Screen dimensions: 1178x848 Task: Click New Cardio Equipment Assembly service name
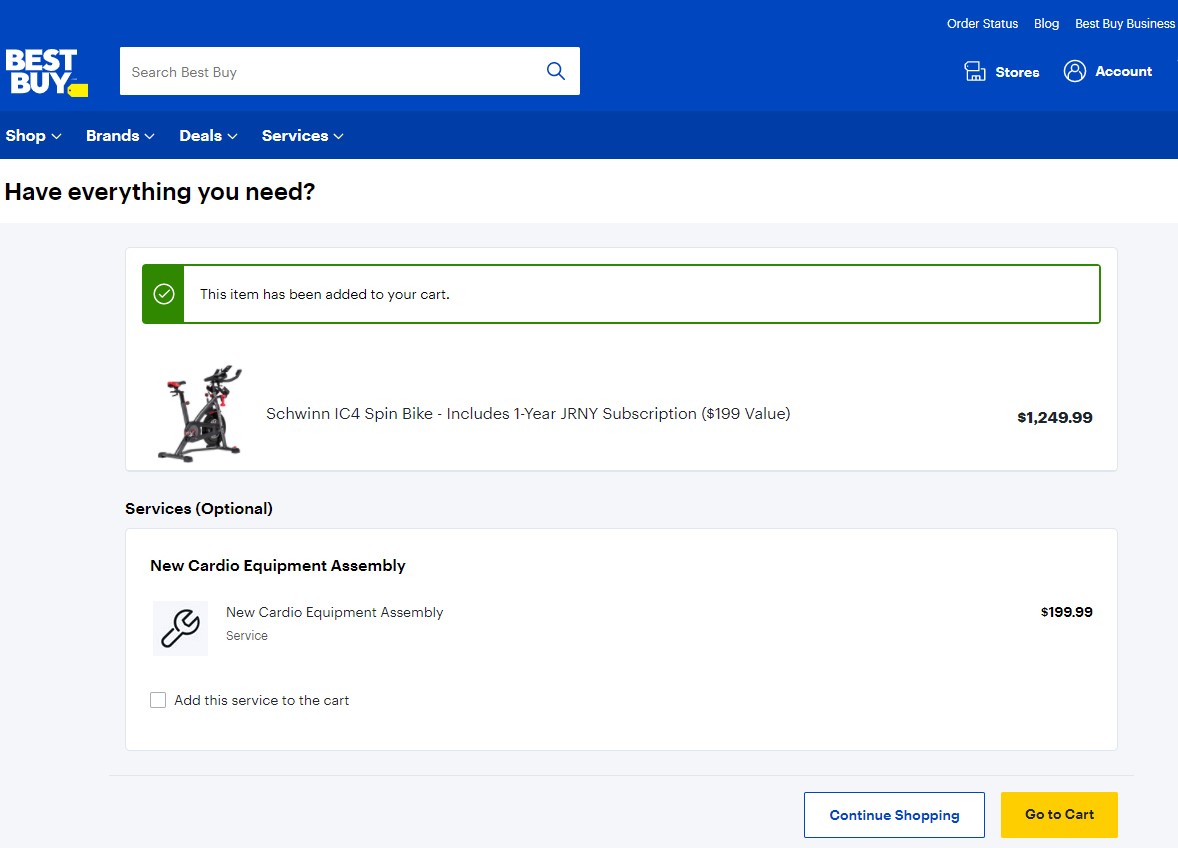pyautogui.click(x=334, y=612)
